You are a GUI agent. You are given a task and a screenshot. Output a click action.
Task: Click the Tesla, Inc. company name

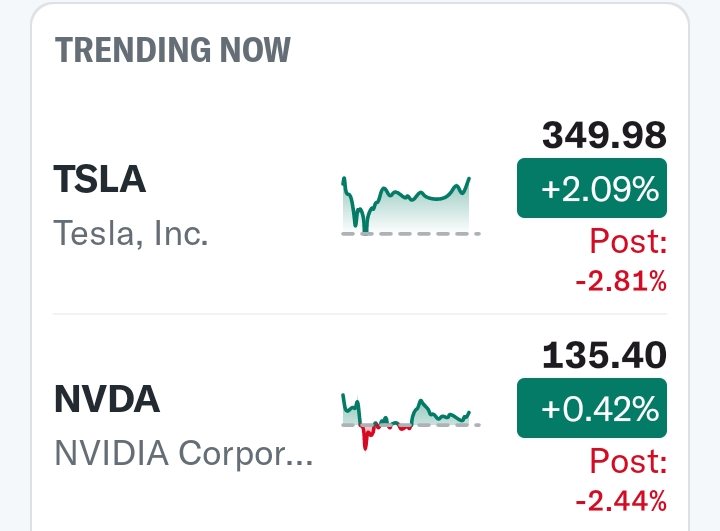coord(130,234)
